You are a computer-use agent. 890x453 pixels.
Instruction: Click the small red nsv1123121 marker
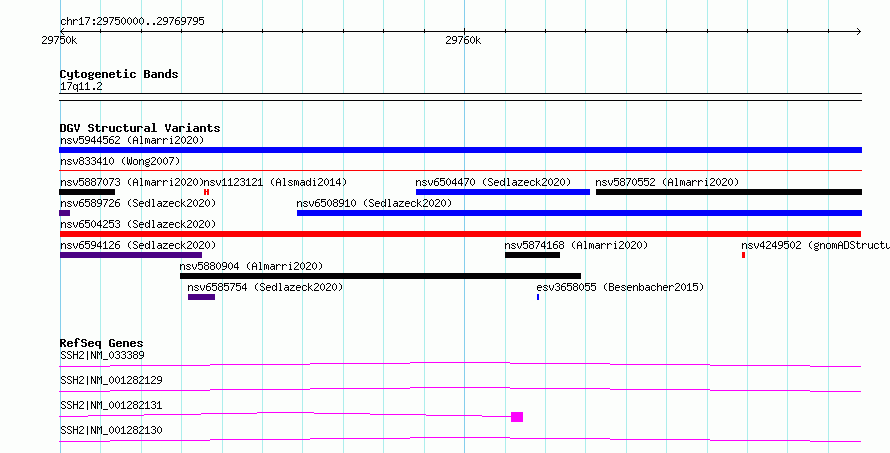point(207,192)
